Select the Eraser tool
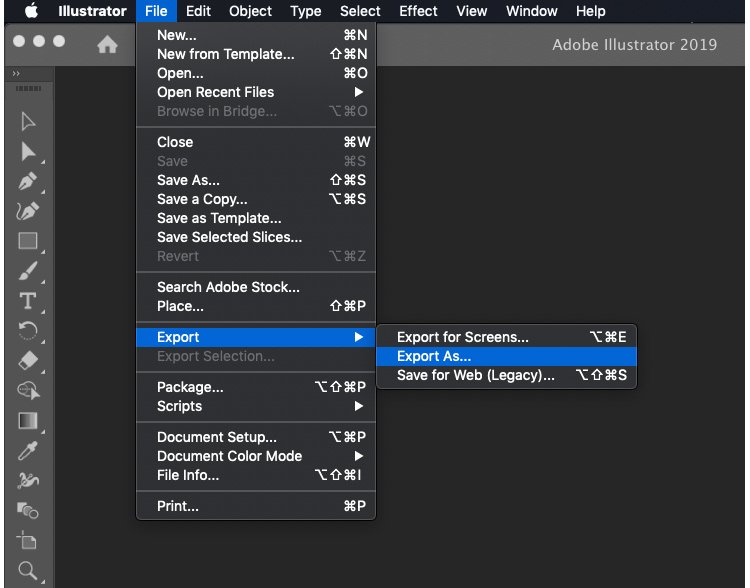Screen dimensions: 750x588 pyautogui.click(x=28, y=360)
